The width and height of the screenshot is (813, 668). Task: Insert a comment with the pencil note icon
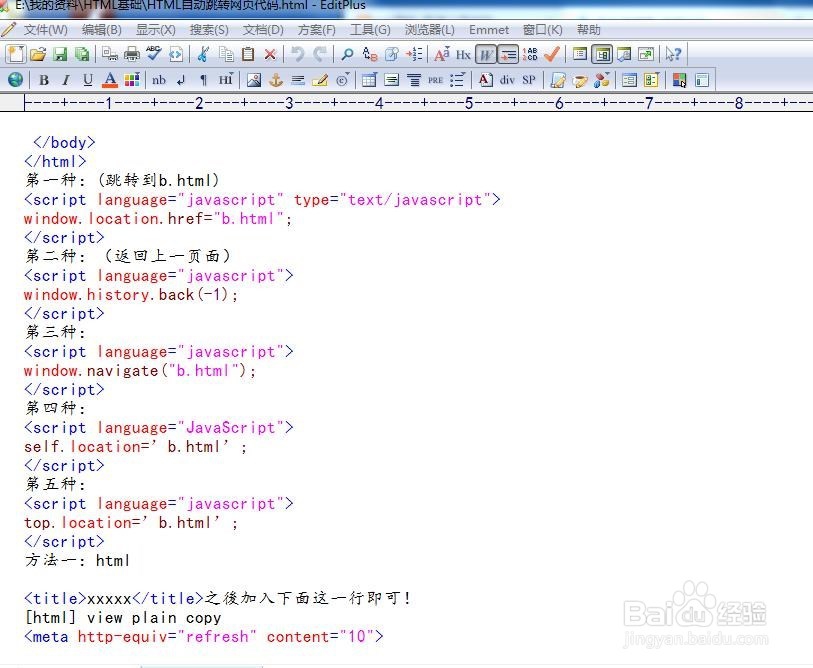320,80
